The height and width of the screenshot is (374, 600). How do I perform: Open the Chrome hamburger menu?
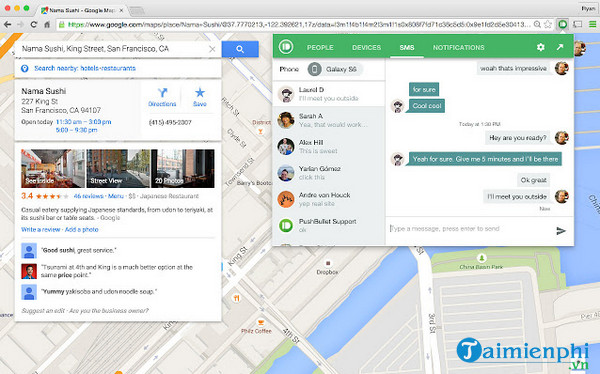(592, 24)
